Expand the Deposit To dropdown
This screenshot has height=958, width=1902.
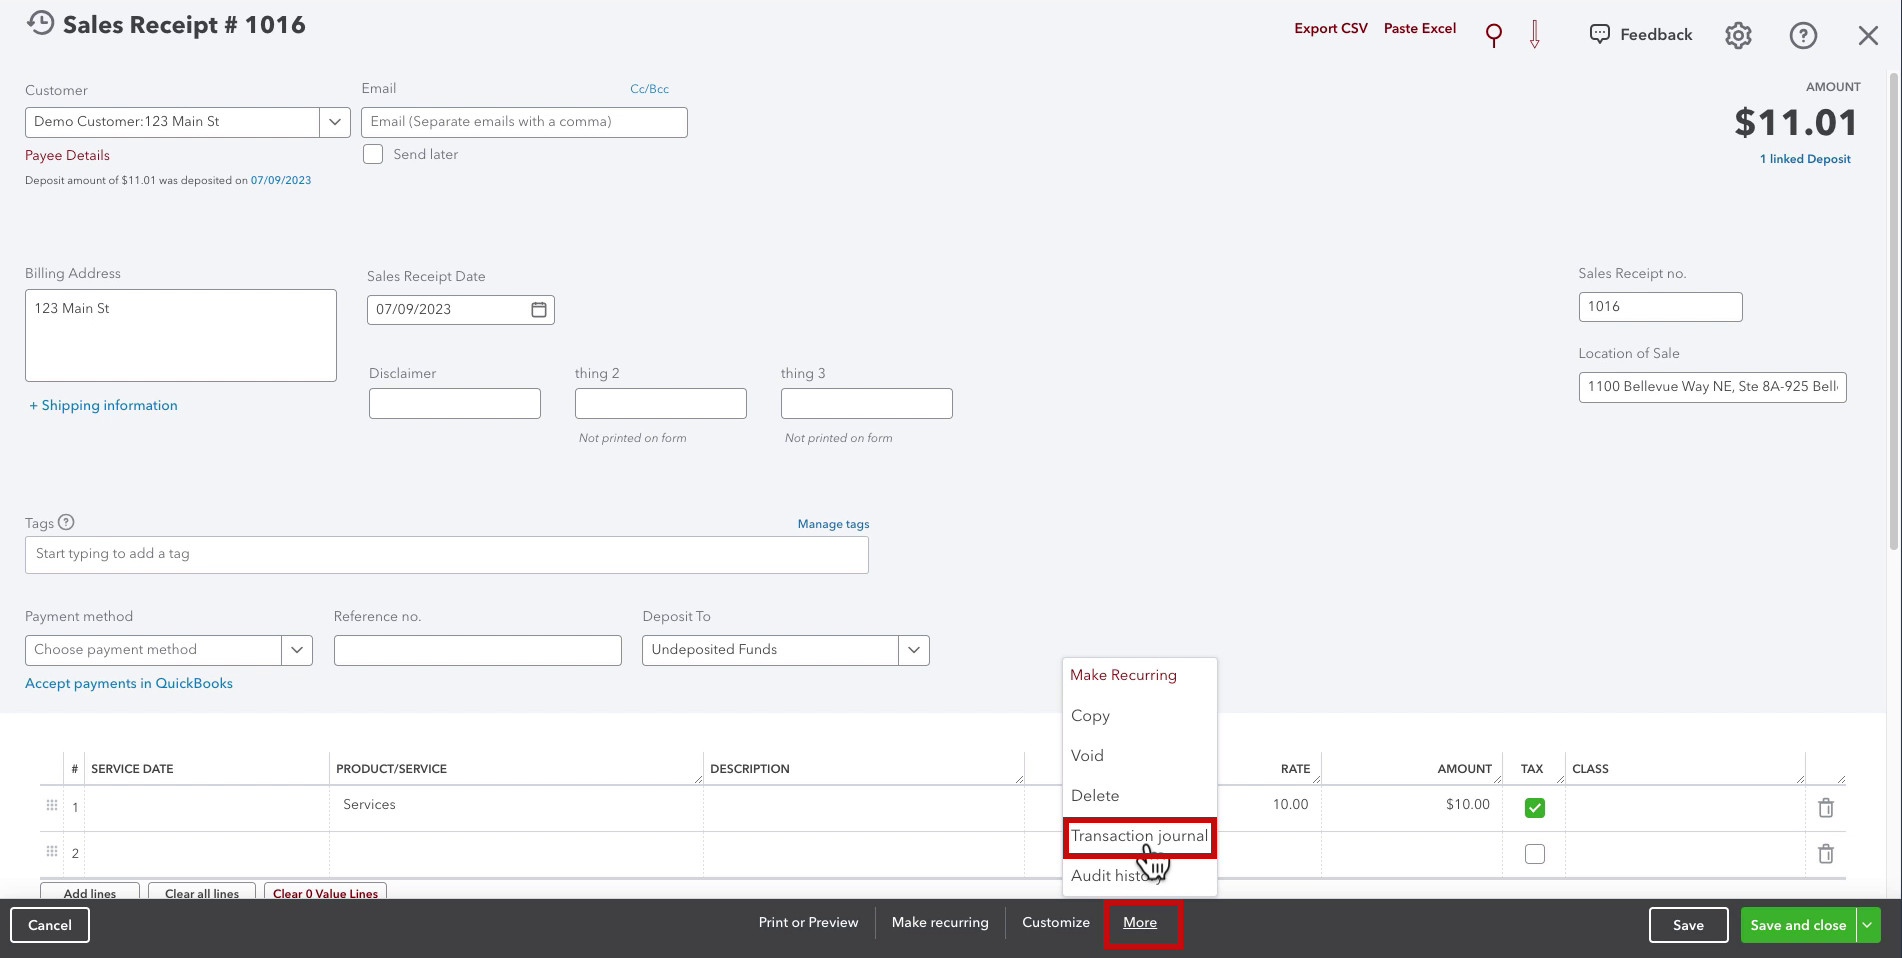click(x=914, y=650)
